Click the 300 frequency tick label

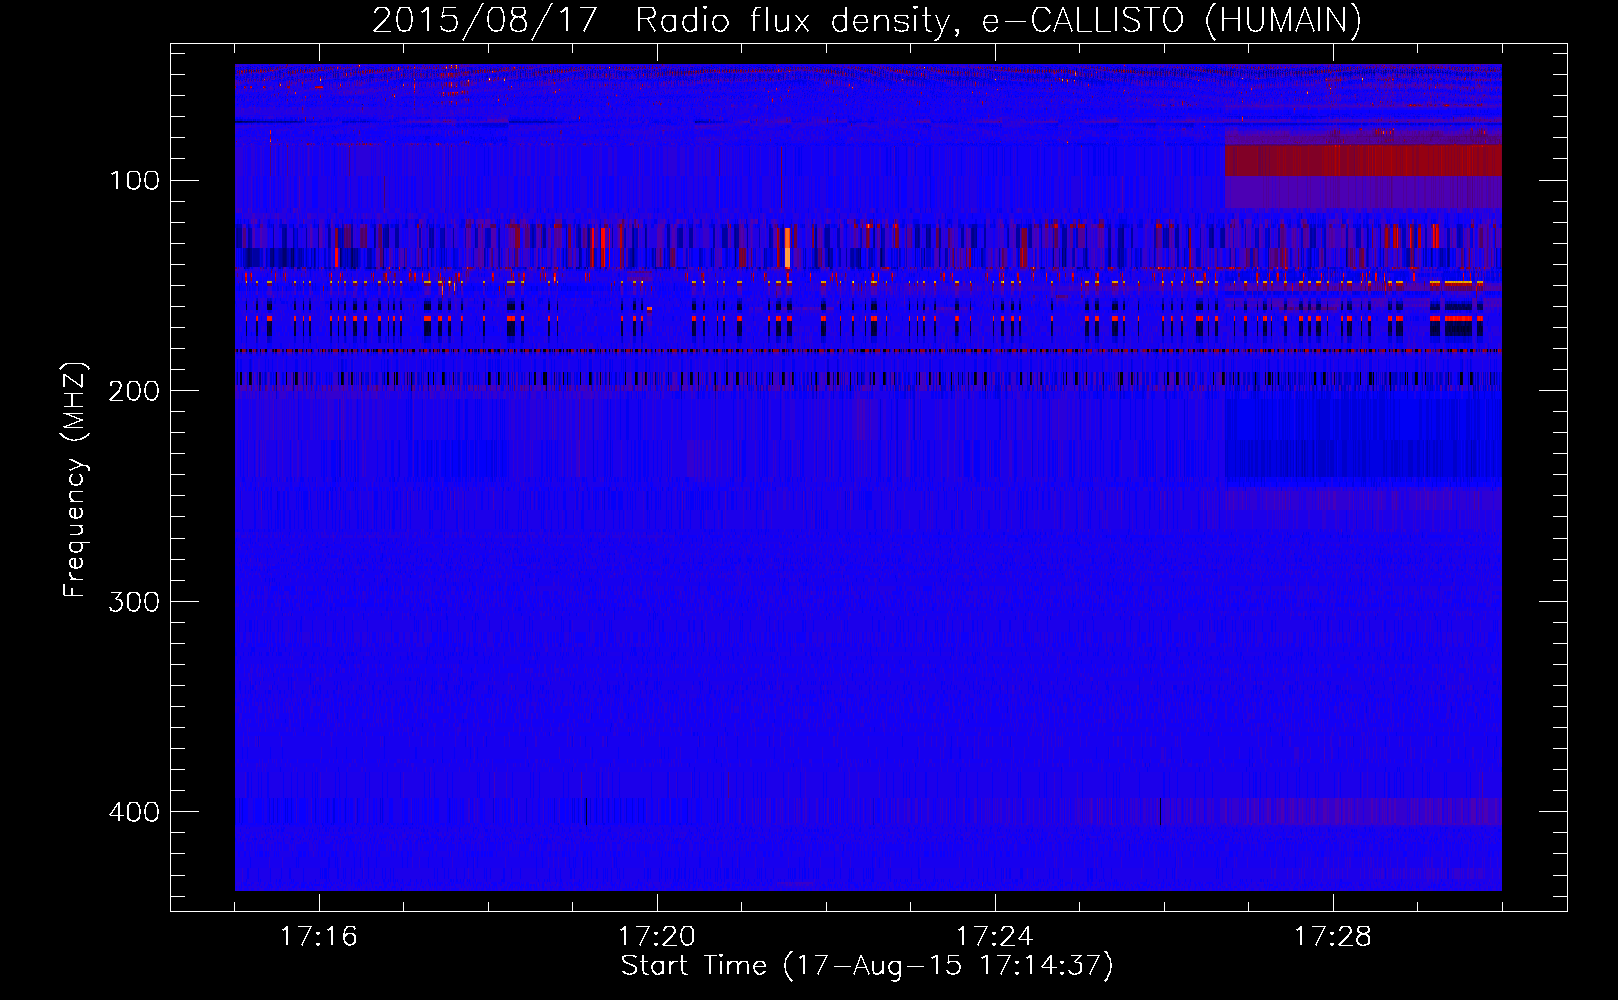pos(134,601)
